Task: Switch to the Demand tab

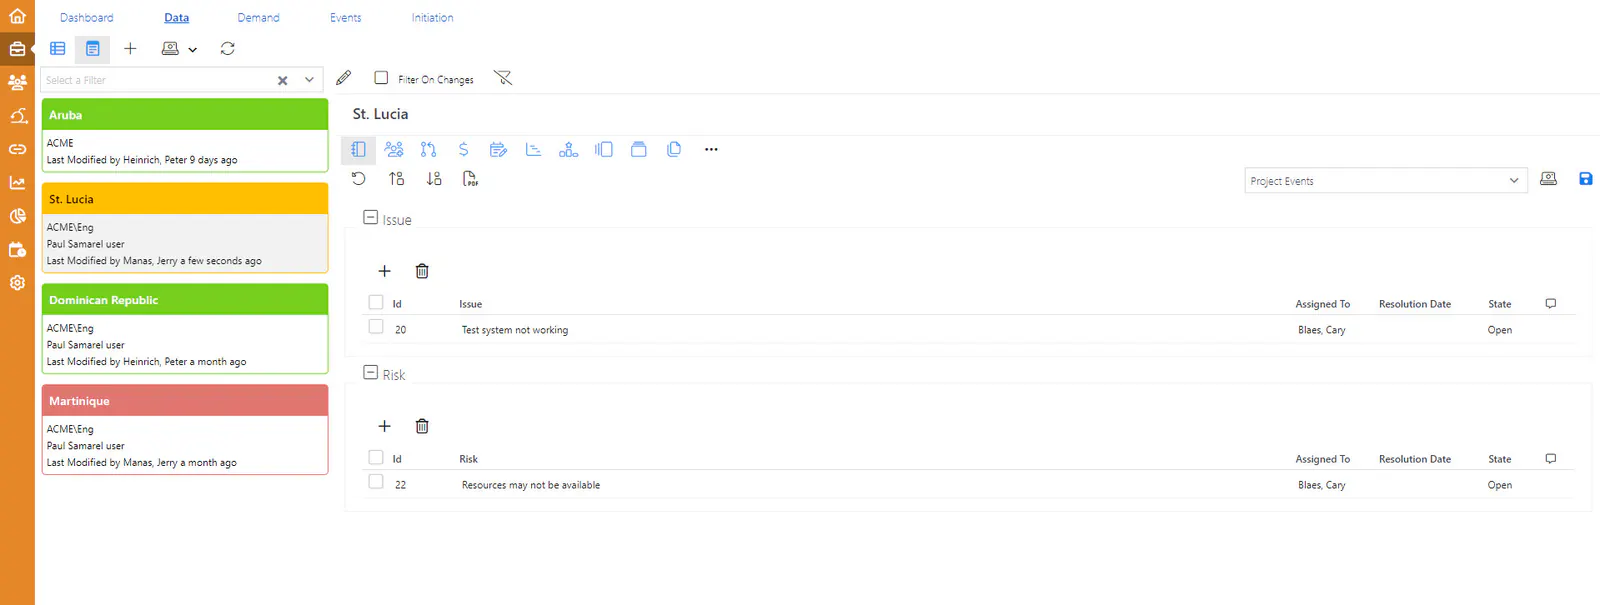Action: coord(258,18)
